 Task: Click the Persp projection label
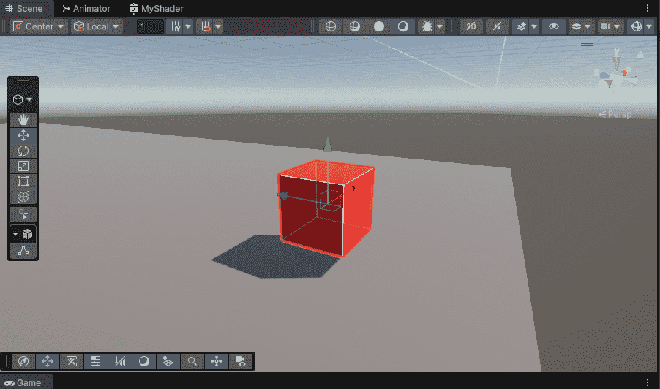click(615, 114)
